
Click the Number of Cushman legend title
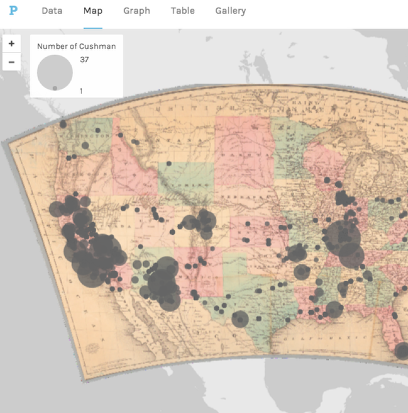[x=76, y=46]
